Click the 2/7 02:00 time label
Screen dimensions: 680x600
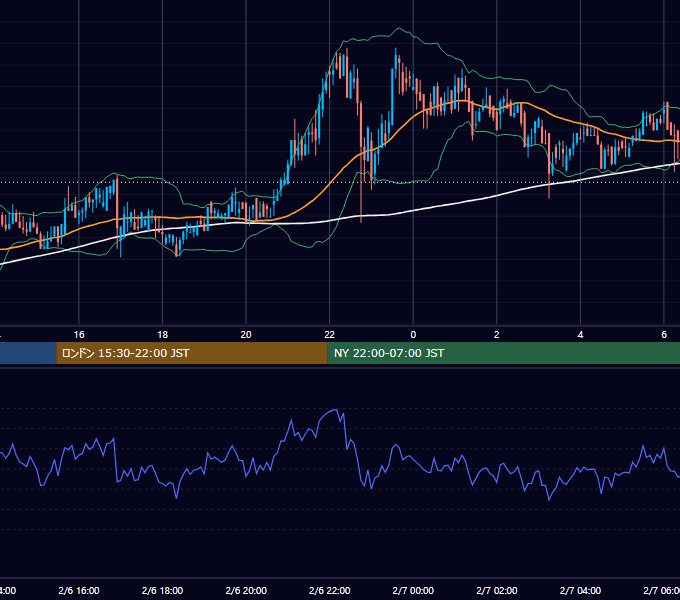click(497, 590)
